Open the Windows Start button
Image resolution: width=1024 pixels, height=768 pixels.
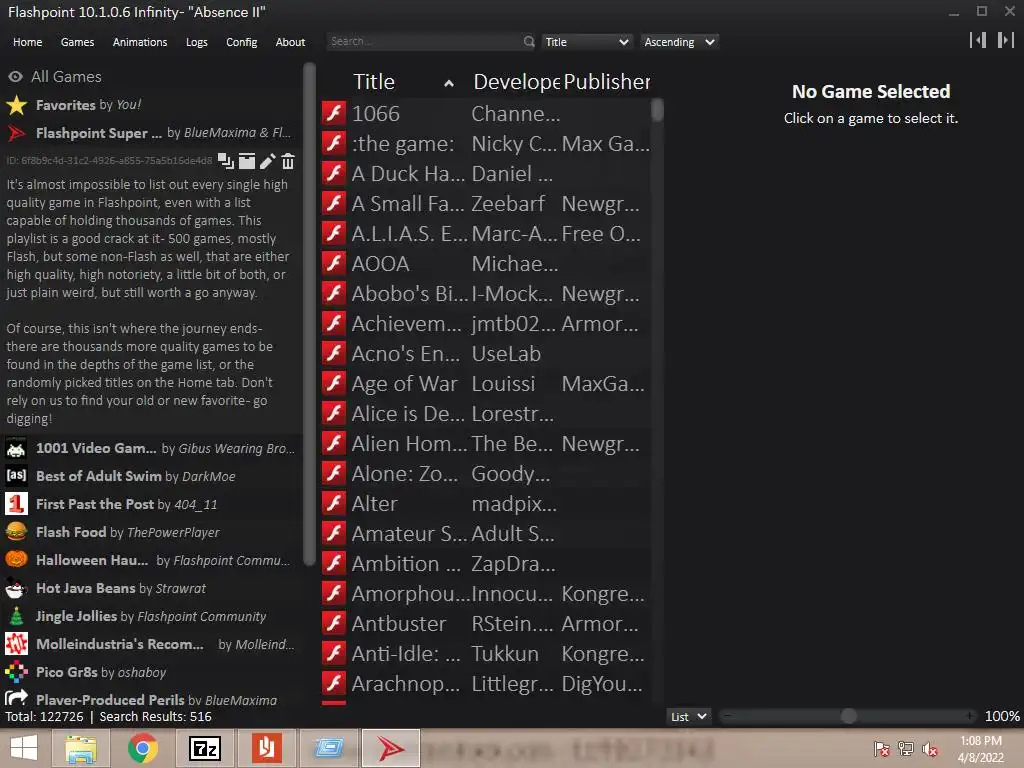[24, 748]
